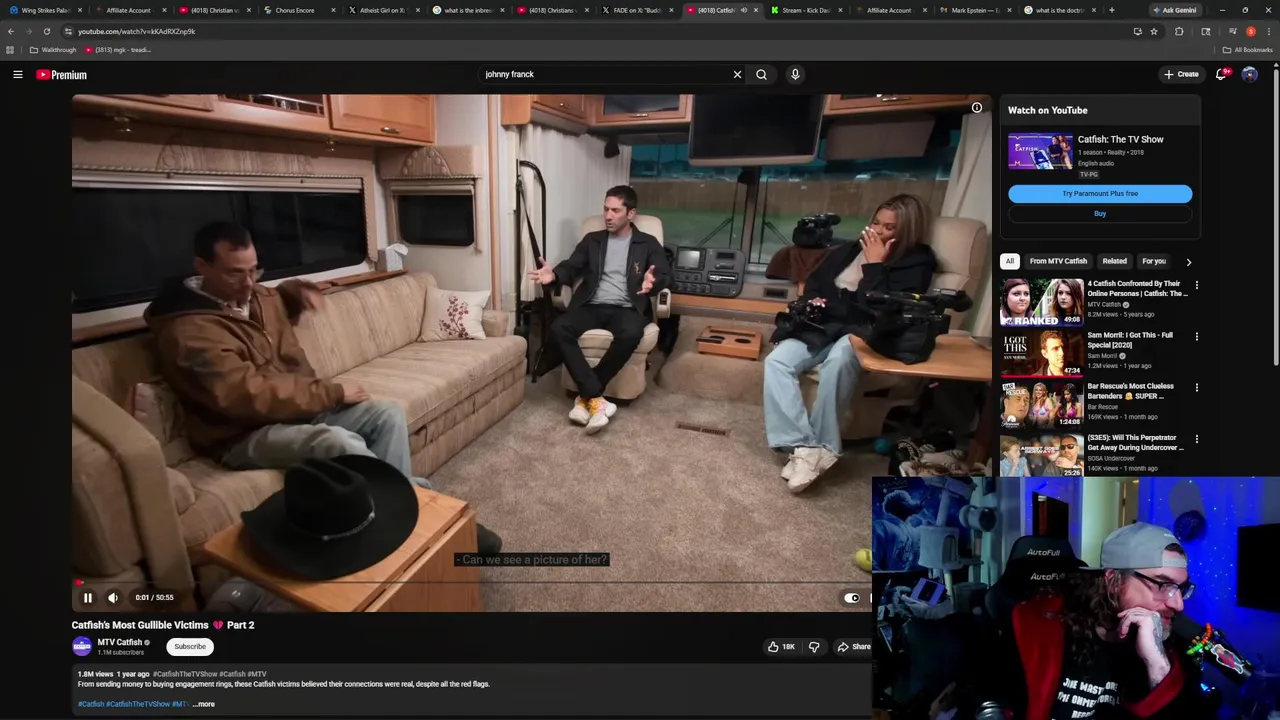Start voice search with the microphone

point(795,74)
